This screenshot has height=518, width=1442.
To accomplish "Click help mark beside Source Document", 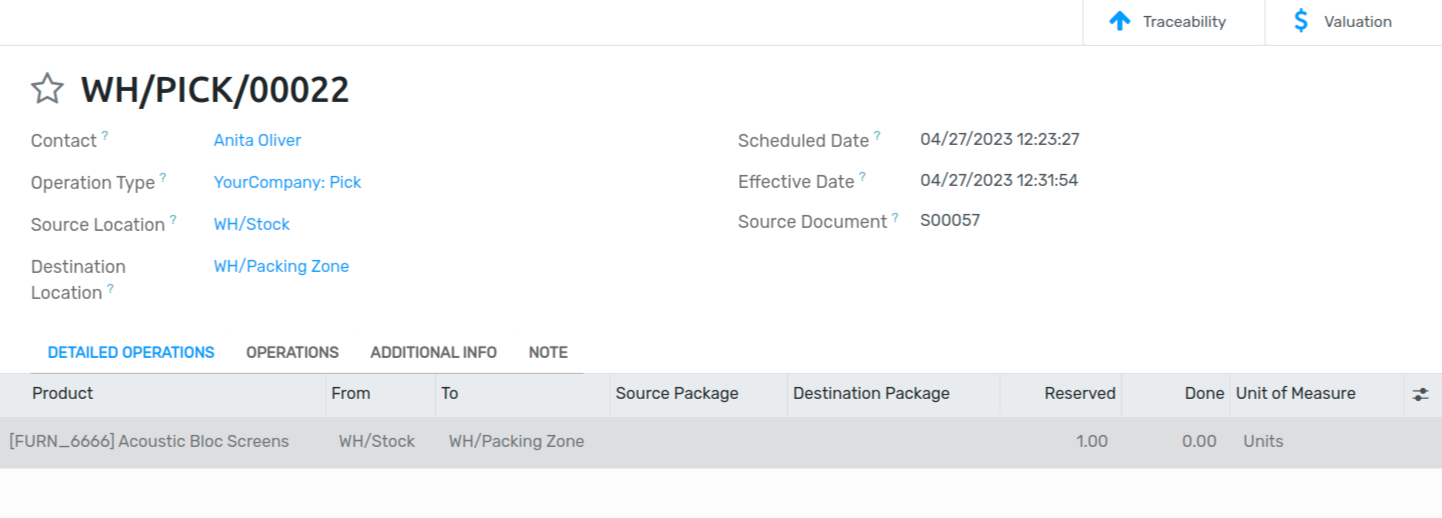I will tap(895, 216).
